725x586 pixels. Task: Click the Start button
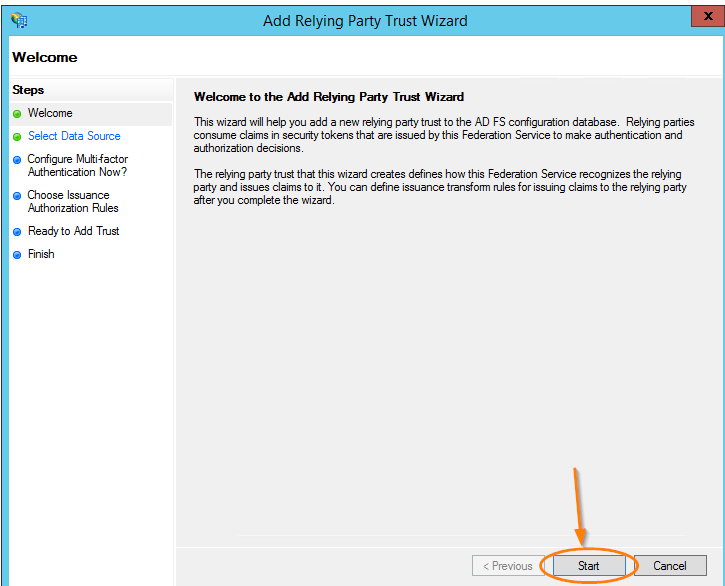pos(589,565)
